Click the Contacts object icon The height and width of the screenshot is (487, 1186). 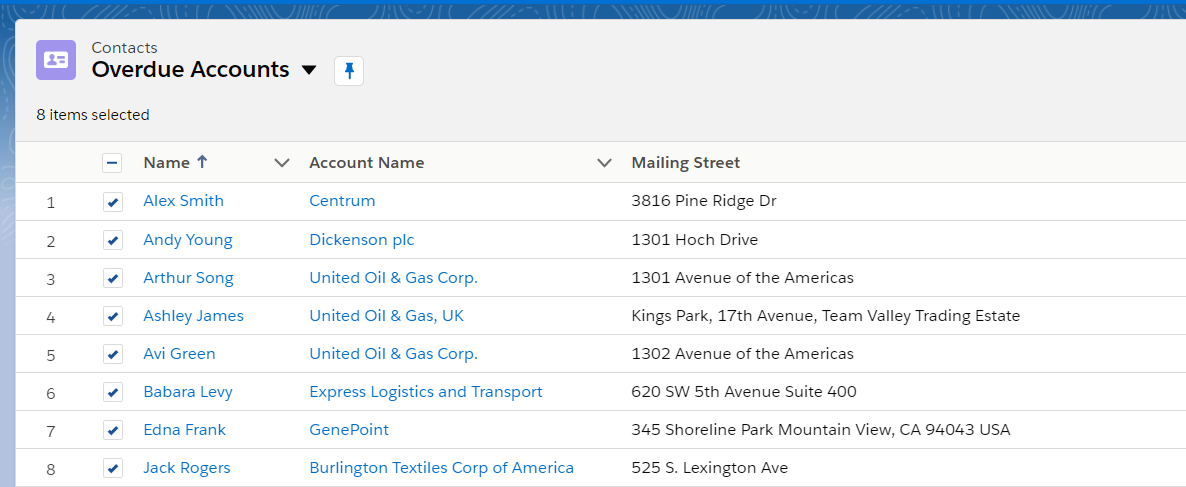pyautogui.click(x=56, y=60)
